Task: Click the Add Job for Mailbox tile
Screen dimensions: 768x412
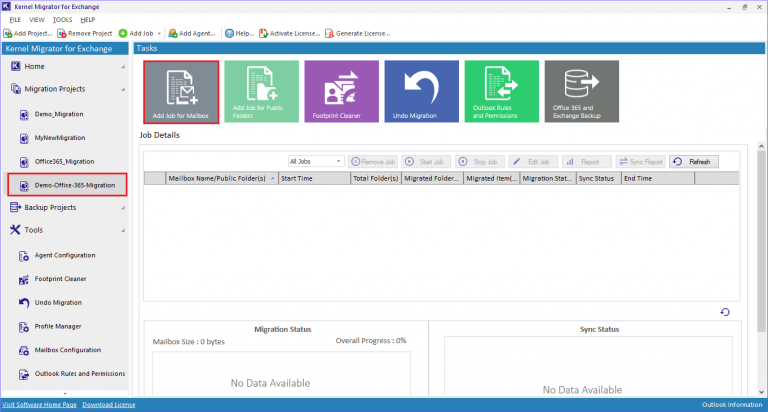Action: (181, 92)
